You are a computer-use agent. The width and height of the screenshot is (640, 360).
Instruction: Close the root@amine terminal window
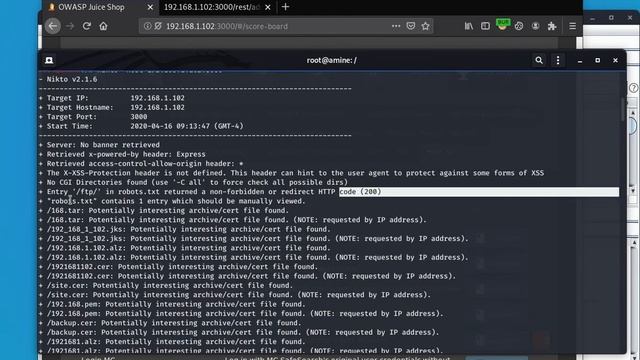(x=616, y=60)
